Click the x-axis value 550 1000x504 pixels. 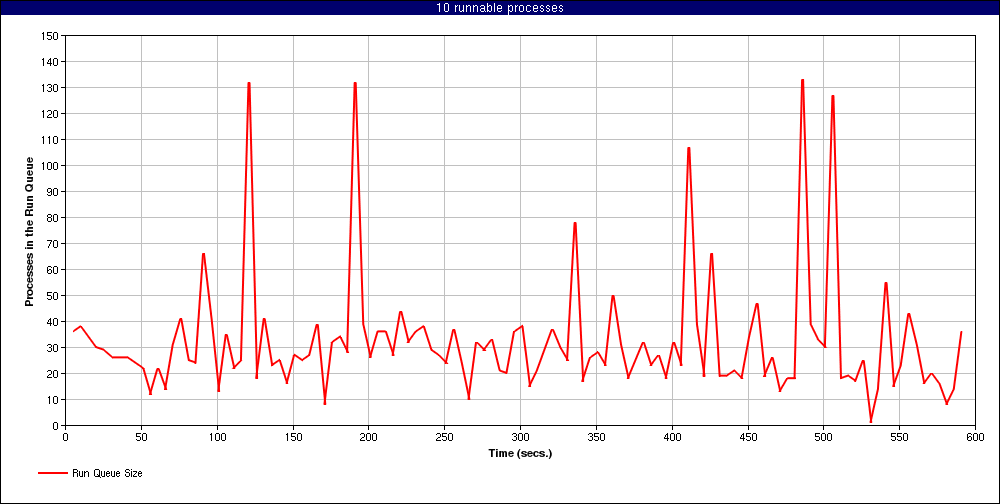pyautogui.click(x=899, y=438)
